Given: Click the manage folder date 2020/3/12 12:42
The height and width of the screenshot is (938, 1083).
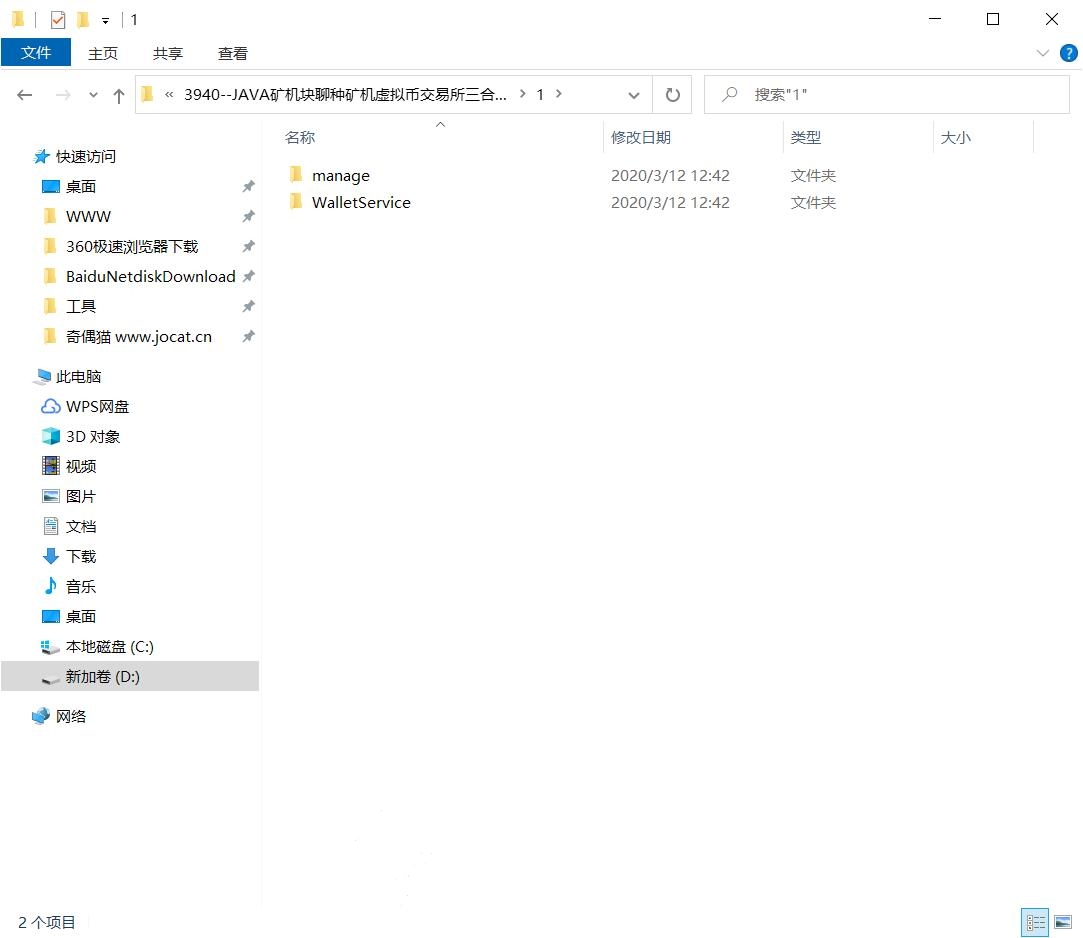Looking at the screenshot, I should tap(670, 175).
